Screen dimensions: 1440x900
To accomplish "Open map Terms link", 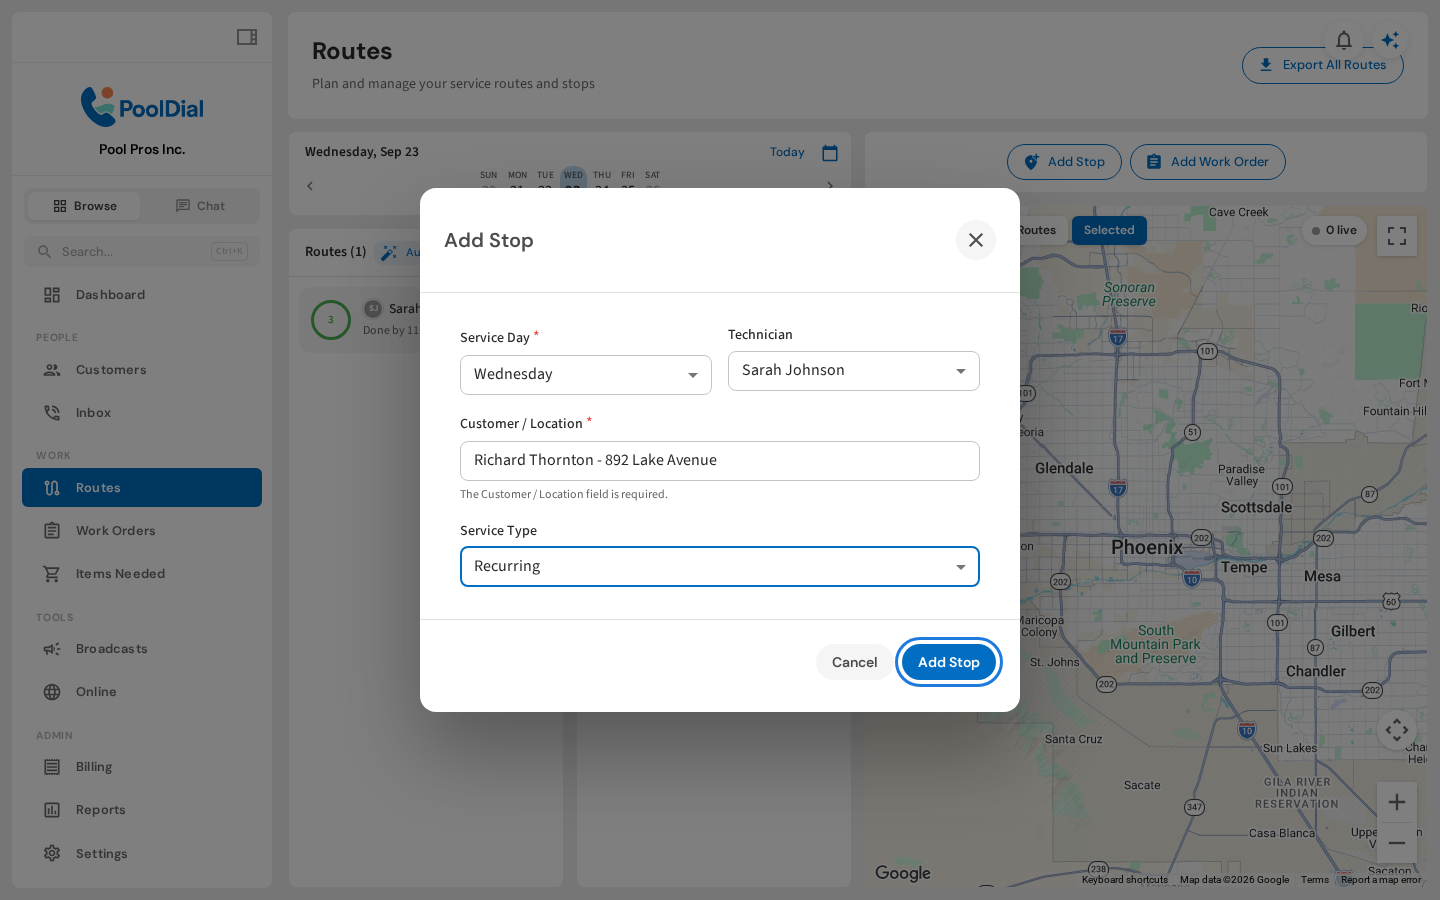I will [1315, 880].
